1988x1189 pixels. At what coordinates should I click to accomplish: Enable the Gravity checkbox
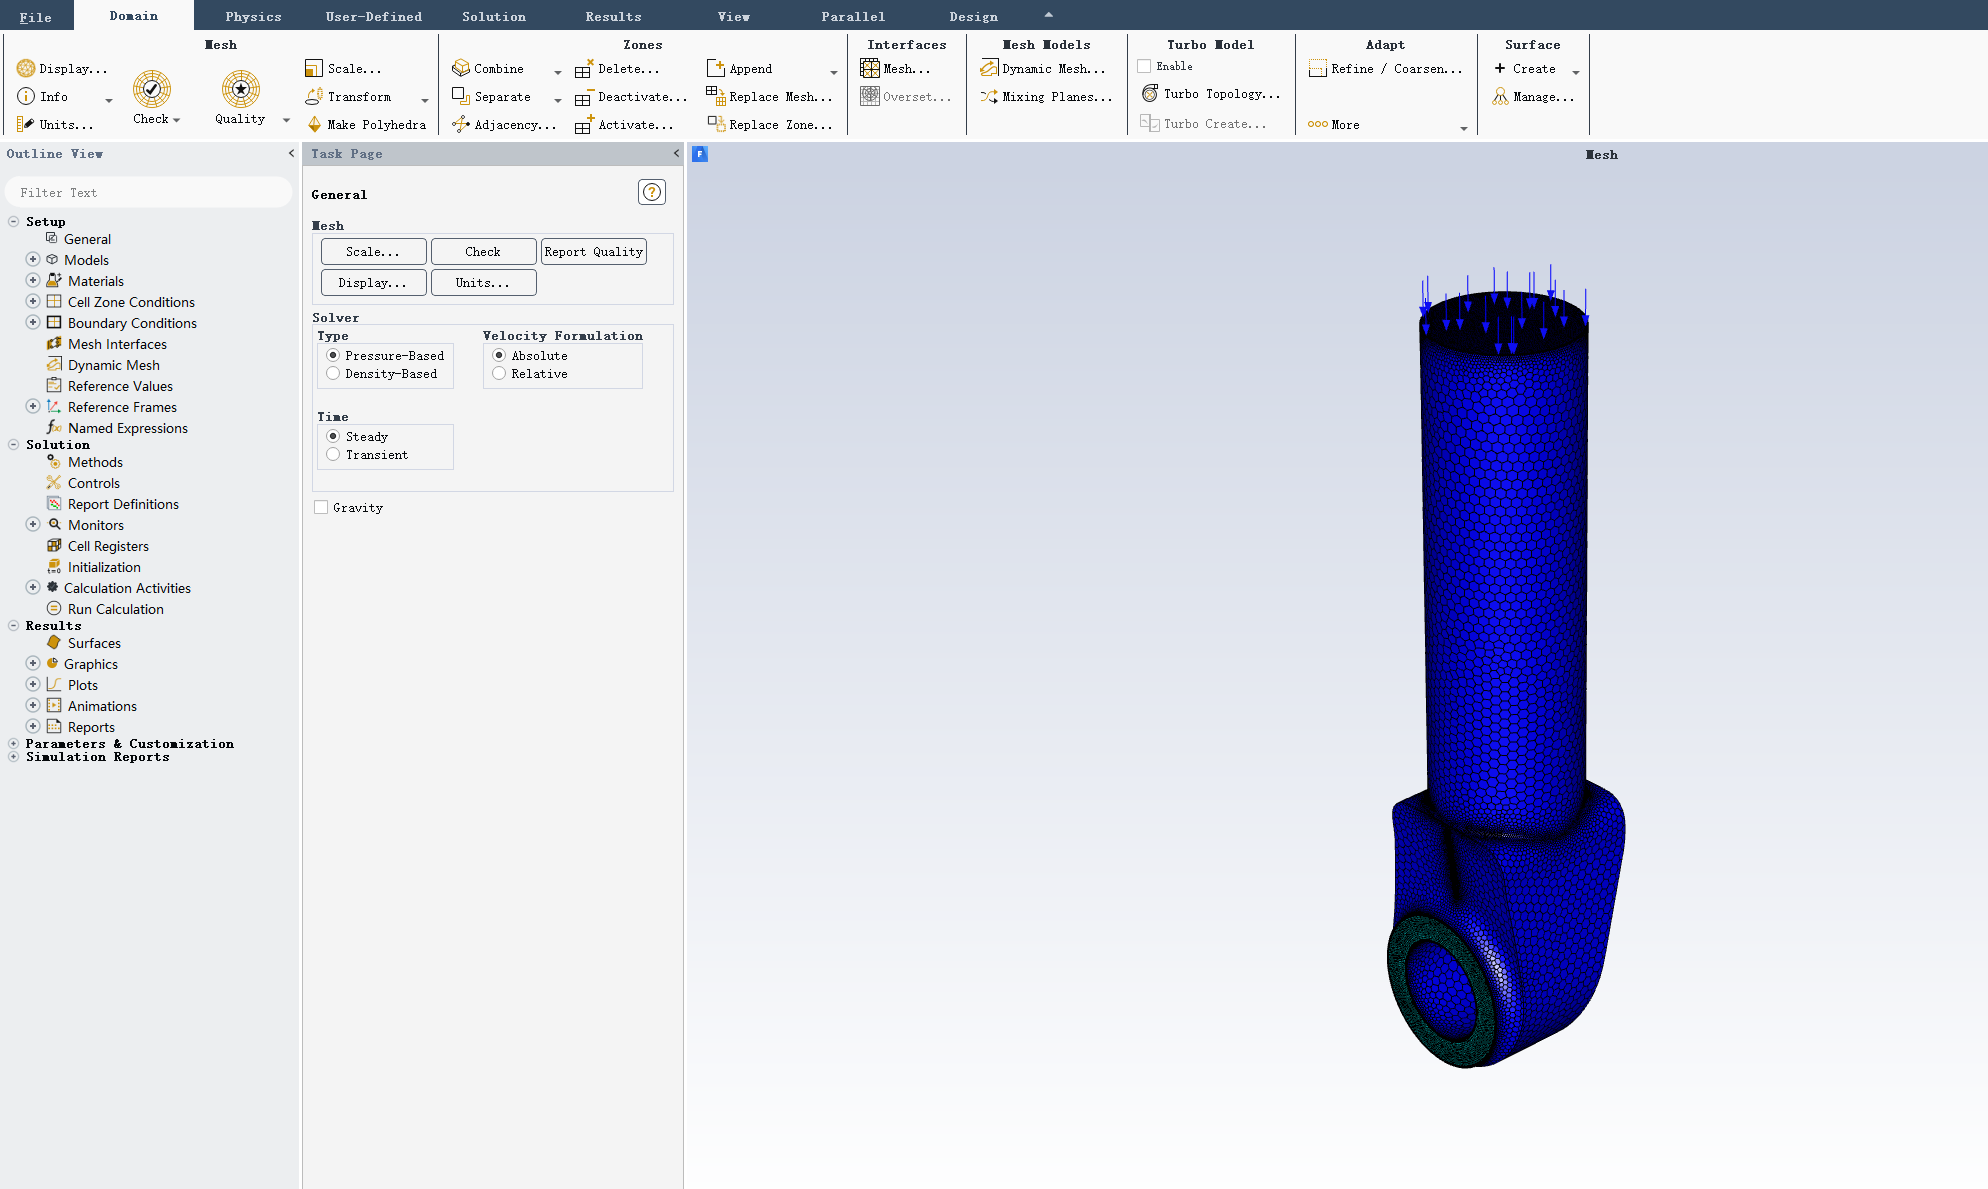click(x=321, y=507)
